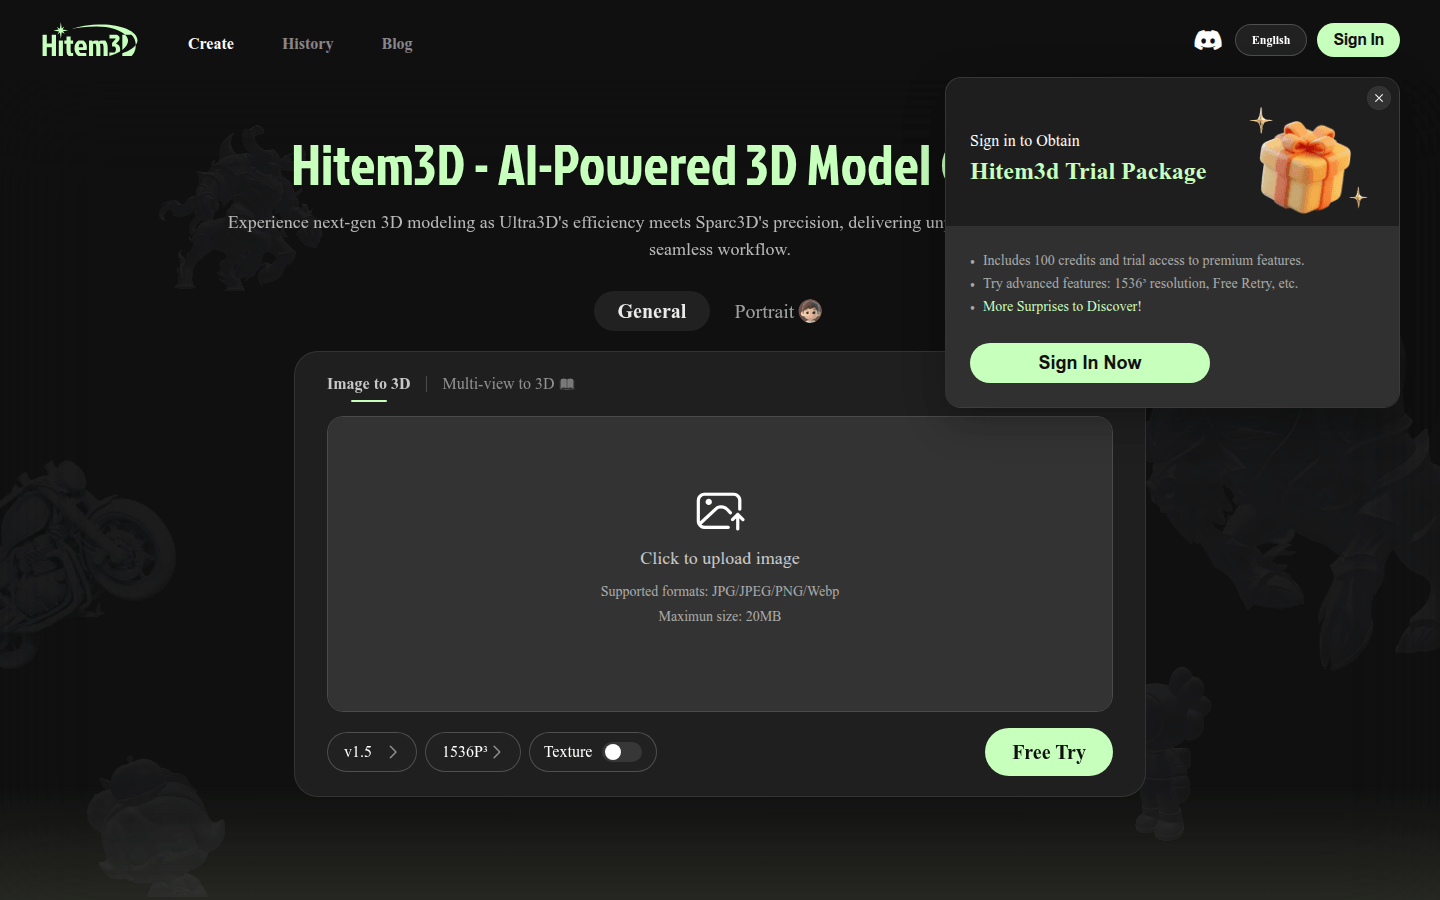Open the History menu item

307,44
